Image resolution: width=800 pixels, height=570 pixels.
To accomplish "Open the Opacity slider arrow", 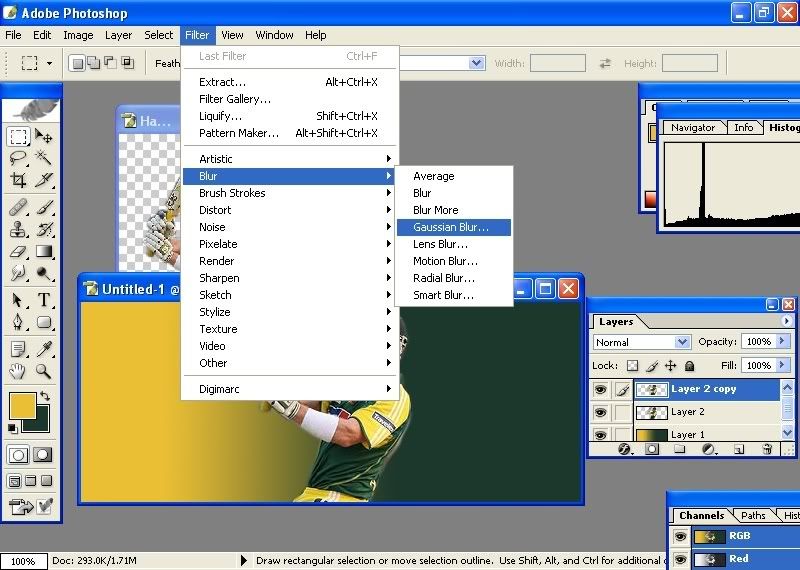I will 782,341.
